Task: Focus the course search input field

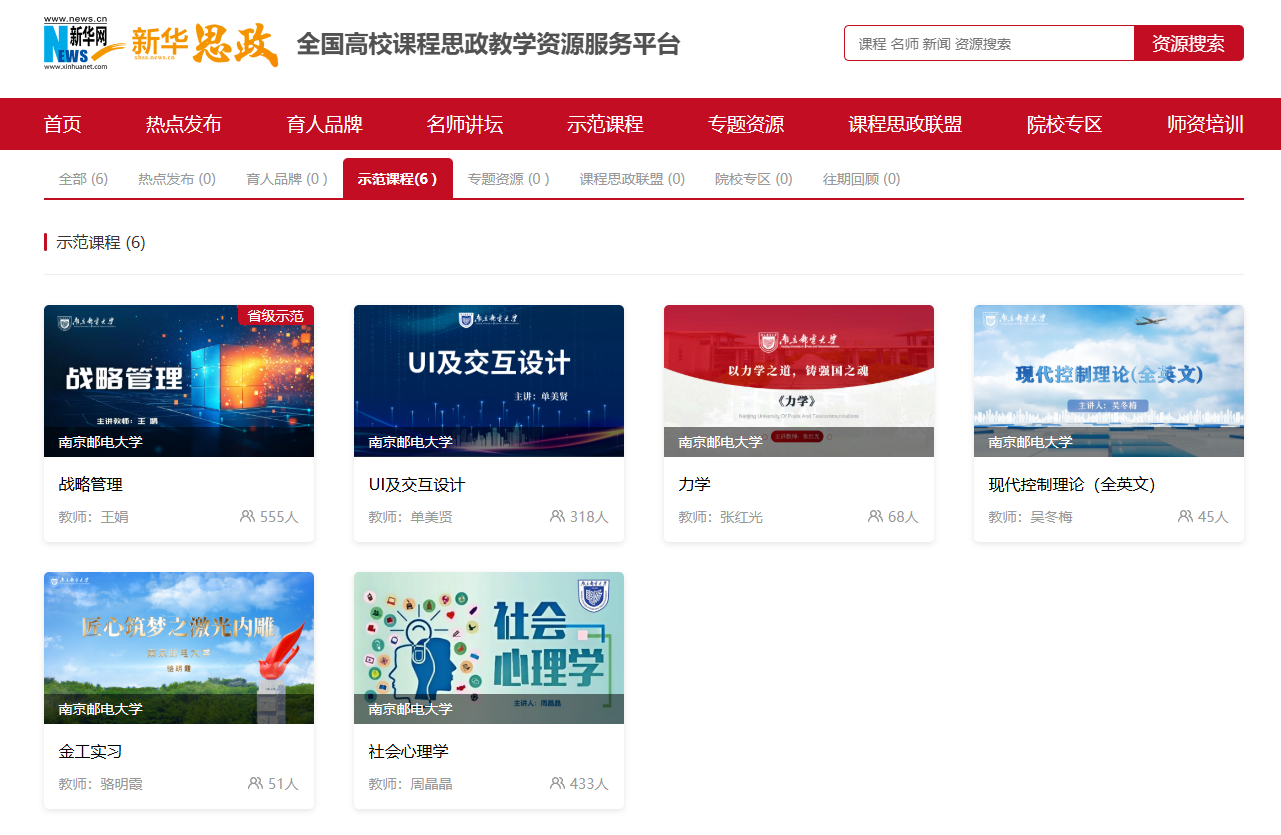Action: [988, 43]
